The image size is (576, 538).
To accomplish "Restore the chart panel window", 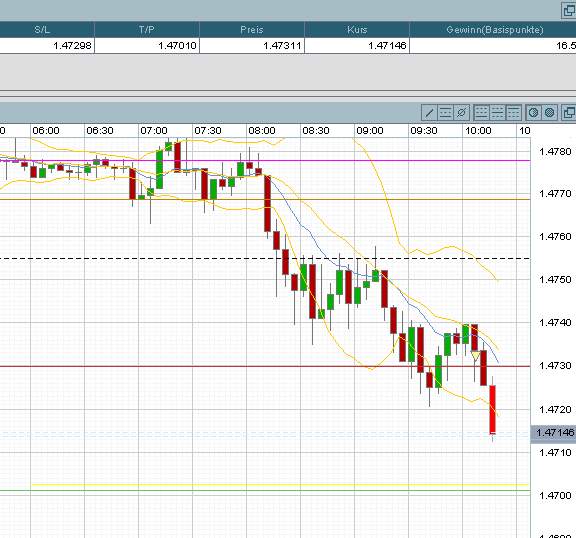I will tap(569, 113).
